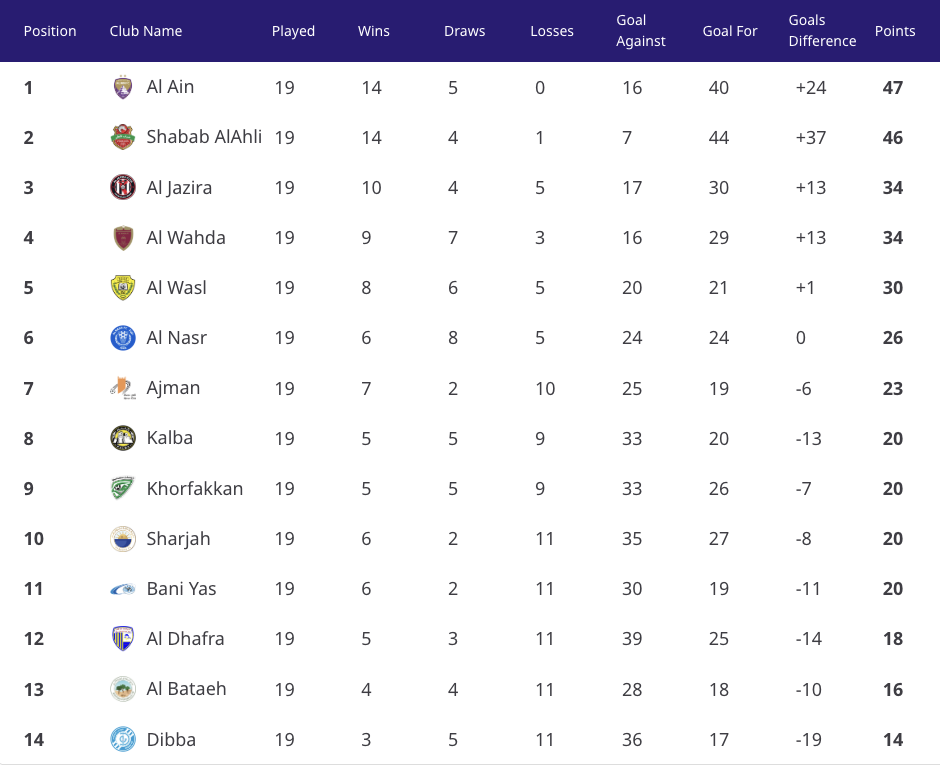Click the Ajman club logo
Viewport: 940px width, 766px height.
click(x=122, y=388)
